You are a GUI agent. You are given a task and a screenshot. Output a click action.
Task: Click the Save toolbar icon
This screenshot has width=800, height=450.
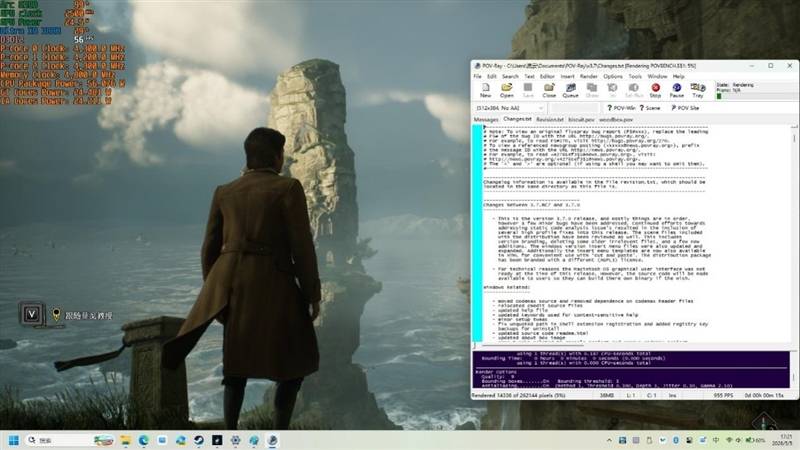pos(528,90)
